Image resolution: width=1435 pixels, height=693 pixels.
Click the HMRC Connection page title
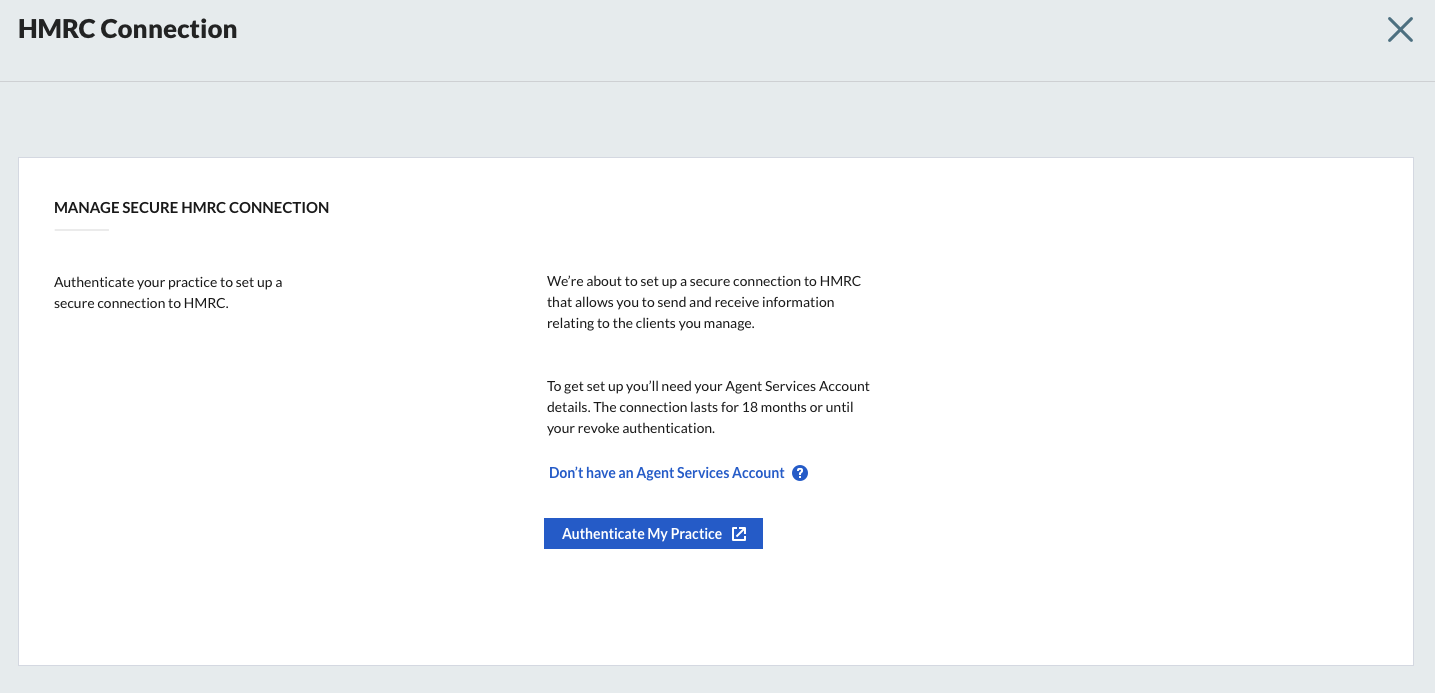[128, 29]
